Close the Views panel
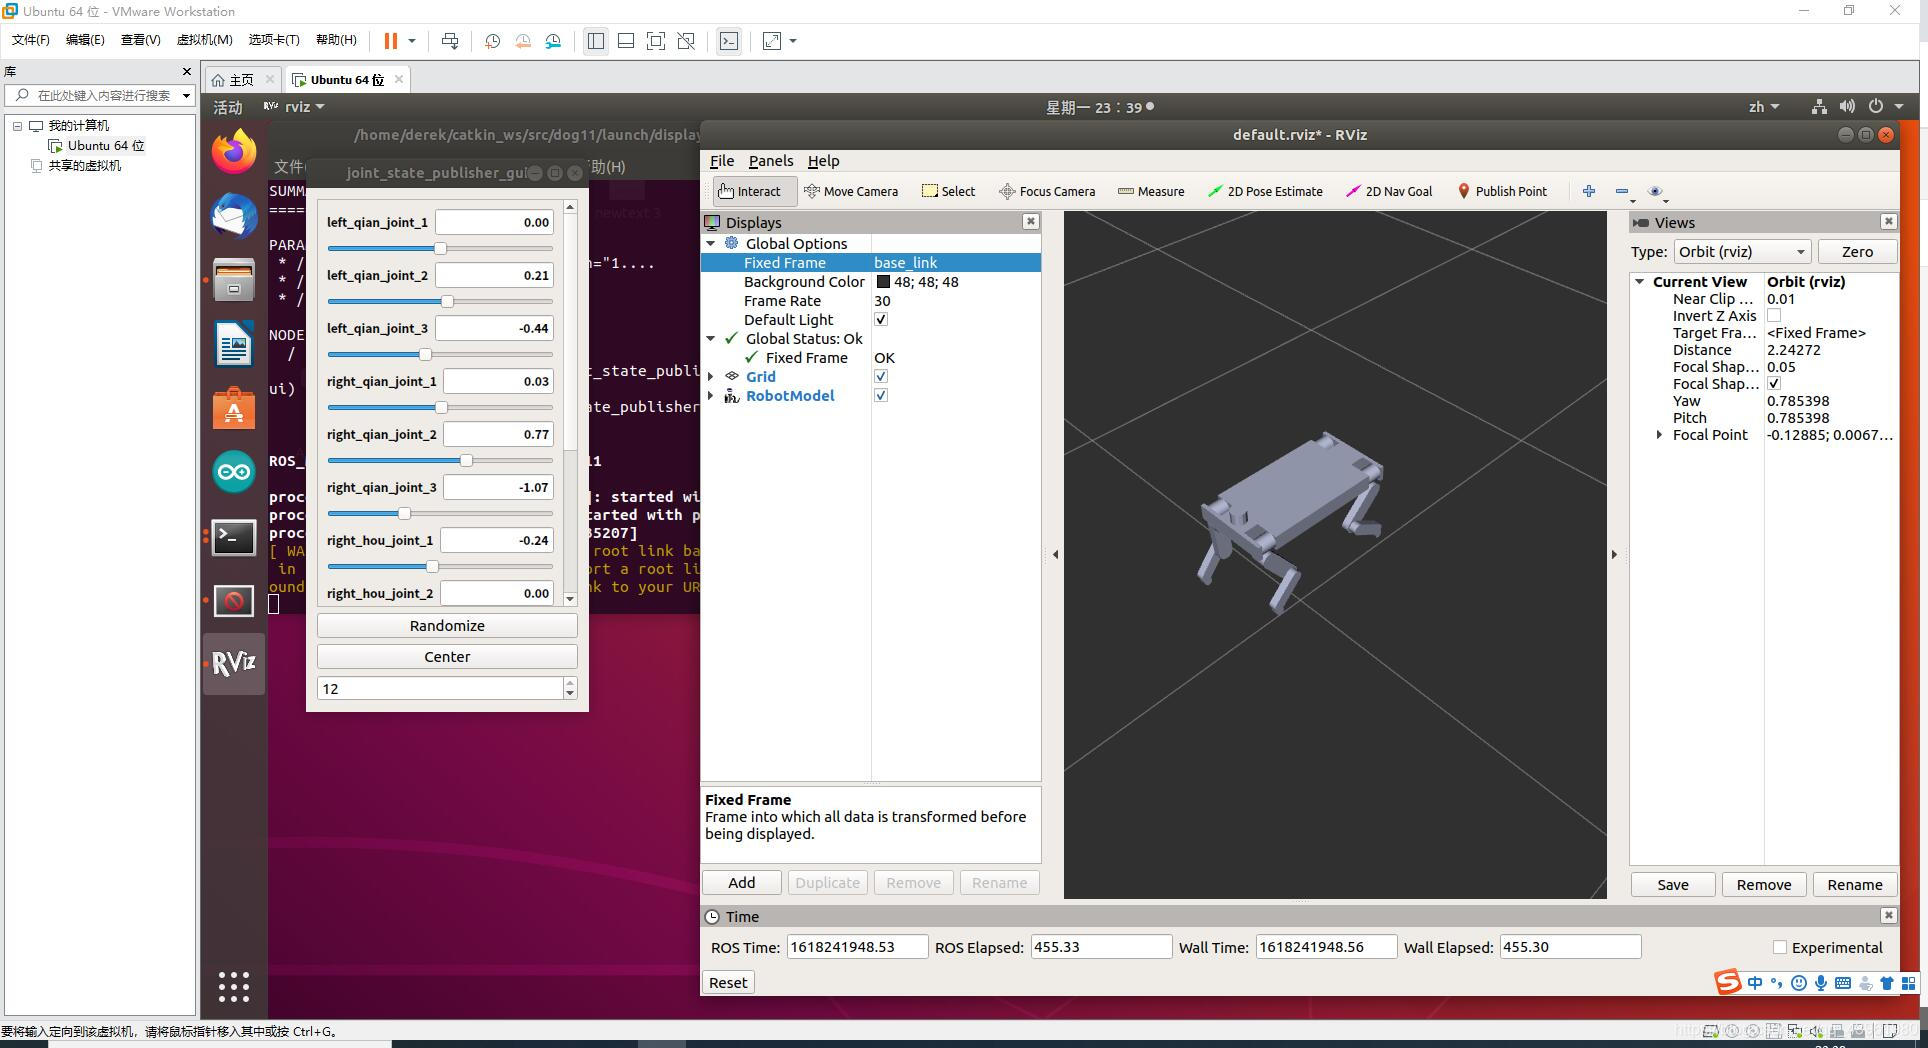The image size is (1928, 1048). coord(1888,222)
